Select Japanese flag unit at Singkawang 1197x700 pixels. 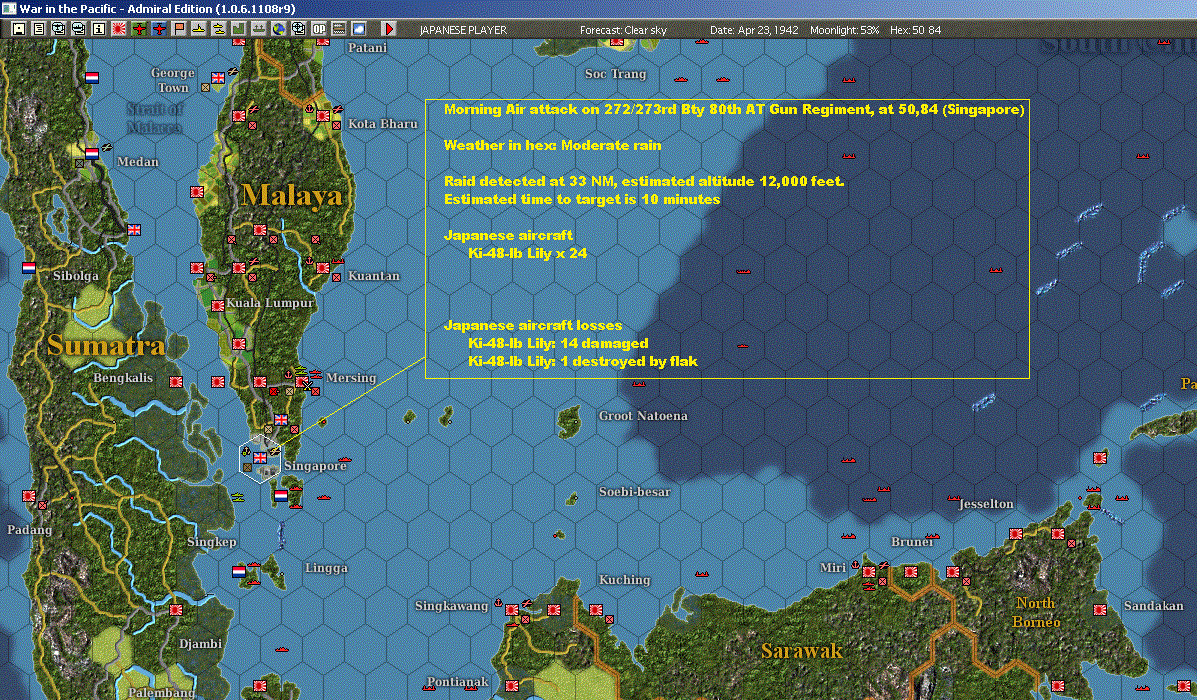pos(512,610)
